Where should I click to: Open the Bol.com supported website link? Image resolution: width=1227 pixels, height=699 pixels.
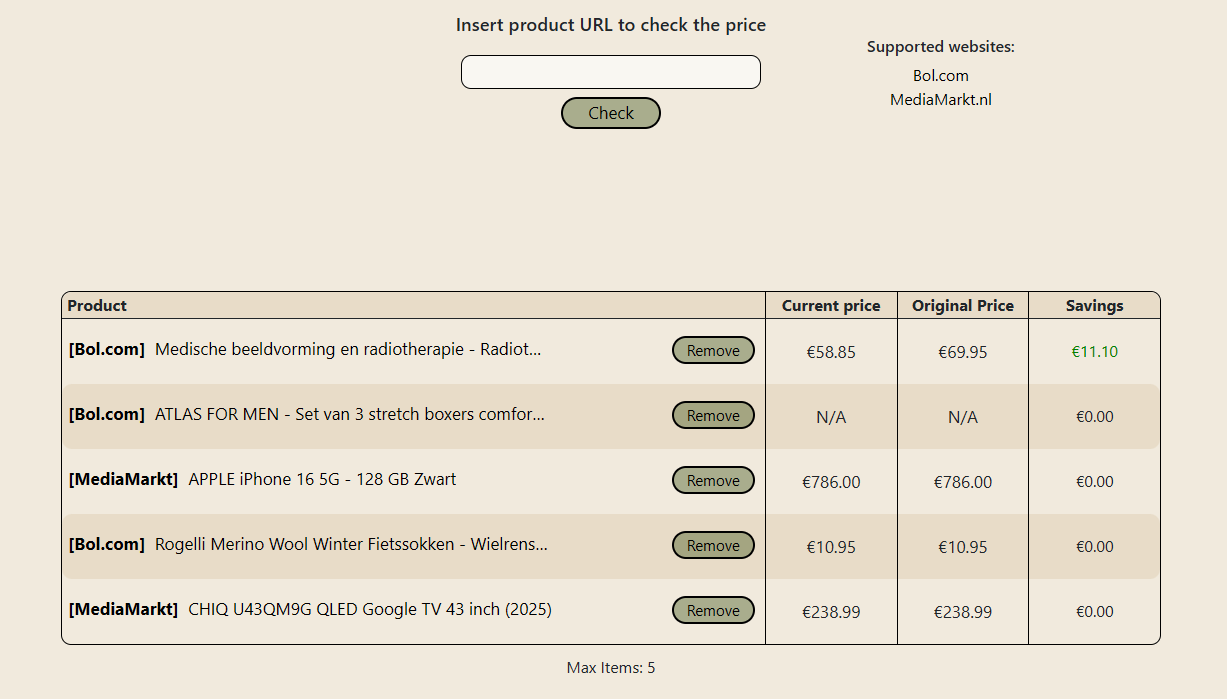coord(940,75)
